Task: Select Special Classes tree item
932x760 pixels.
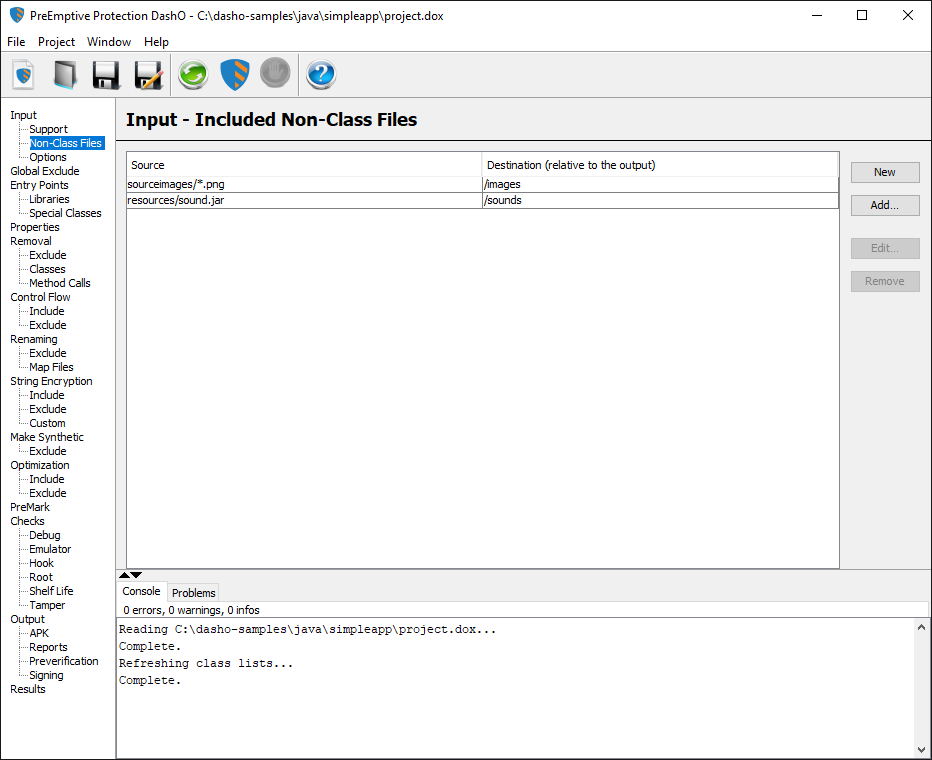Action: pos(65,213)
